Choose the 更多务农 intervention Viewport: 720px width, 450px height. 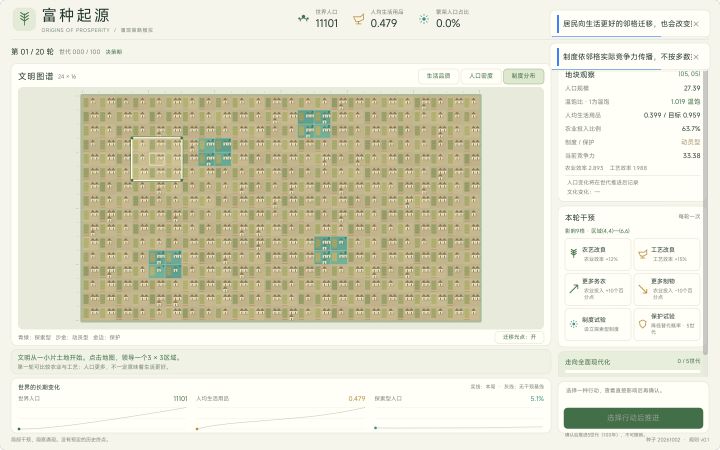[597, 289]
